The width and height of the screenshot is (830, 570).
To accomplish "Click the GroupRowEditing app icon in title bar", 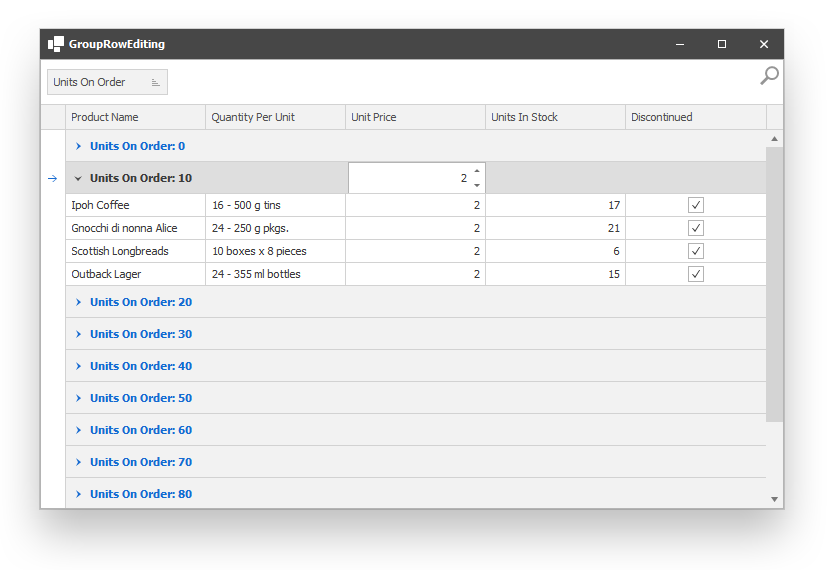I will (56, 44).
